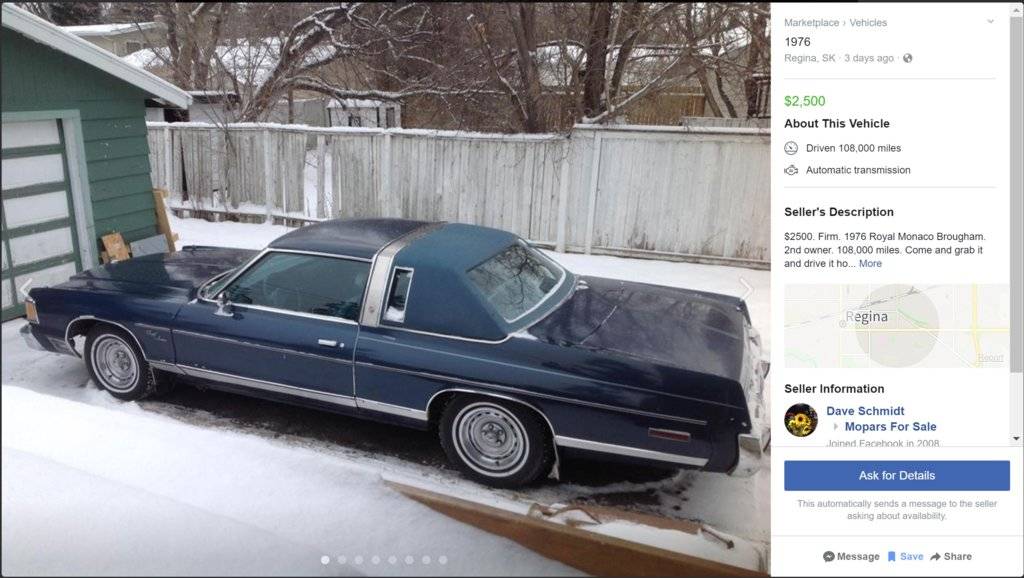The width and height of the screenshot is (1024, 578).
Task: Open Dave Schmidt's profile picture
Action: pos(801,419)
